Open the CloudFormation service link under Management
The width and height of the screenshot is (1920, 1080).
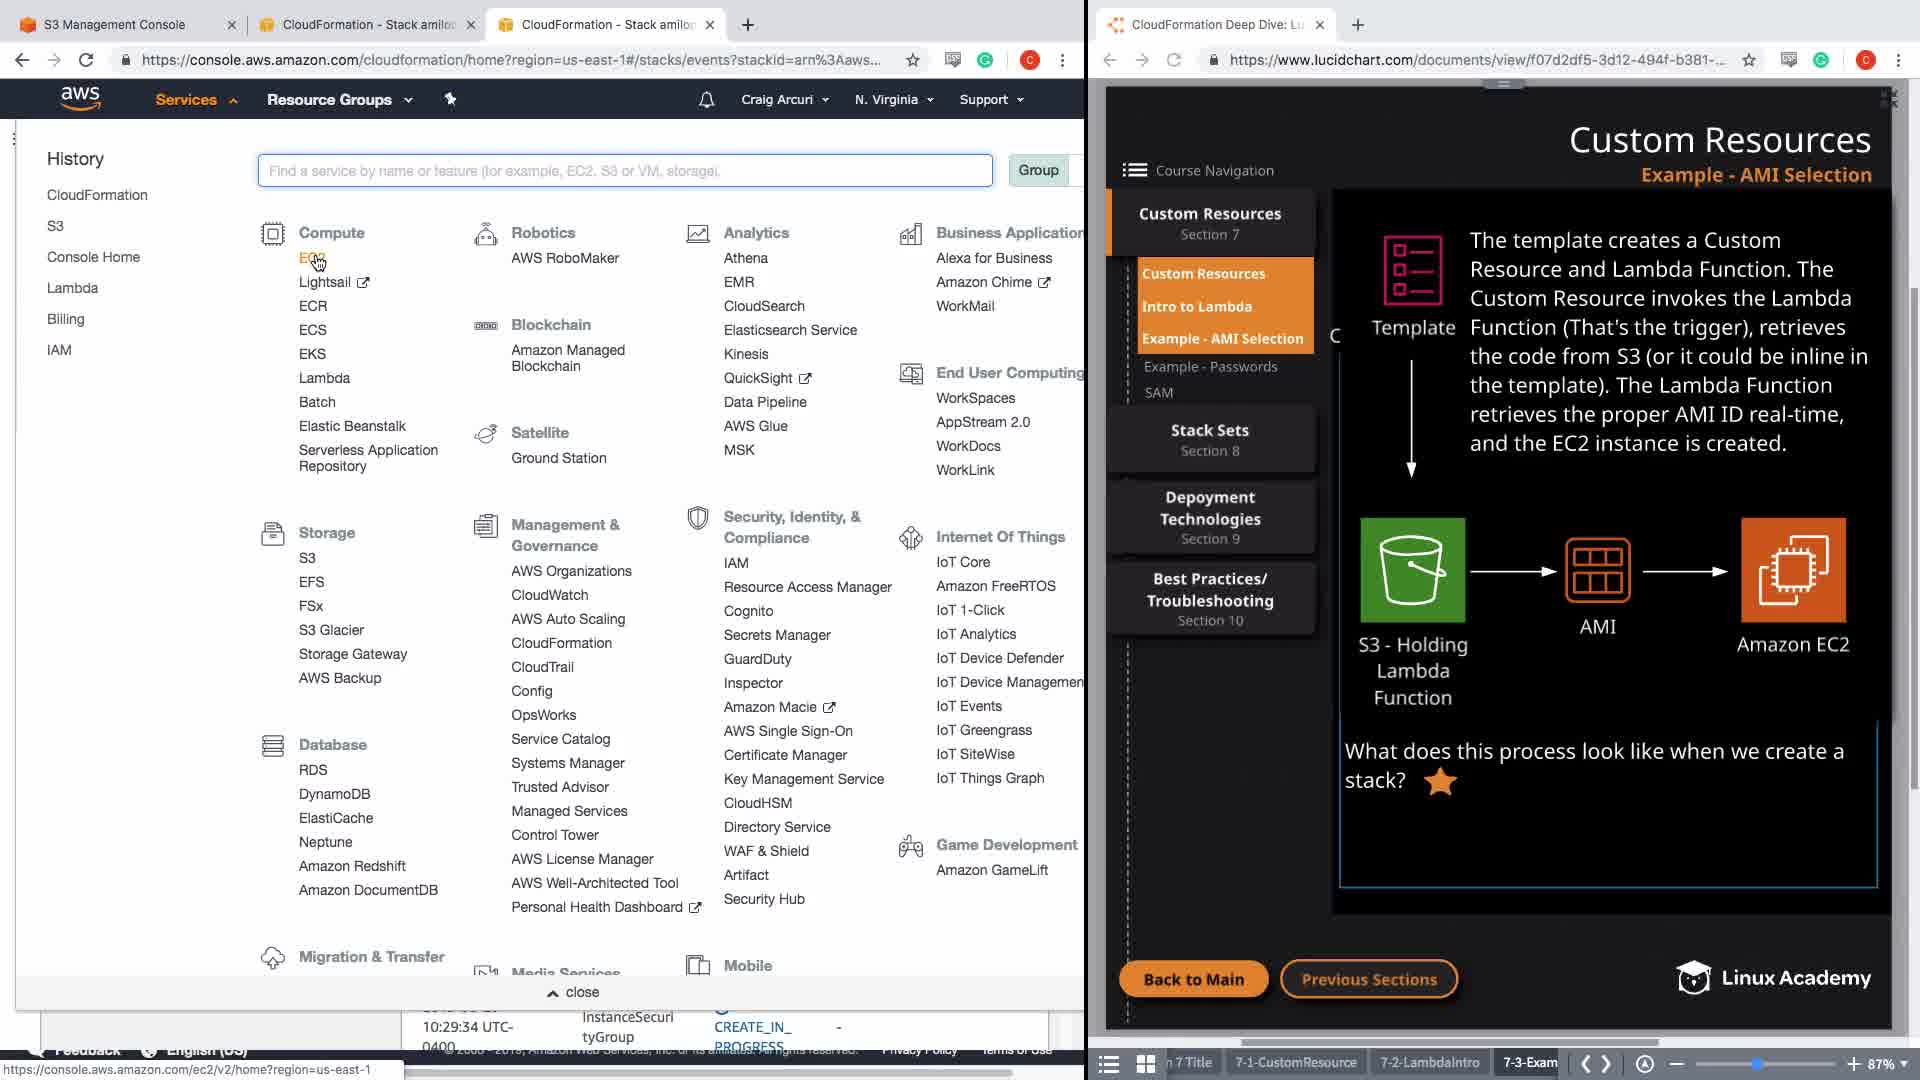(561, 643)
